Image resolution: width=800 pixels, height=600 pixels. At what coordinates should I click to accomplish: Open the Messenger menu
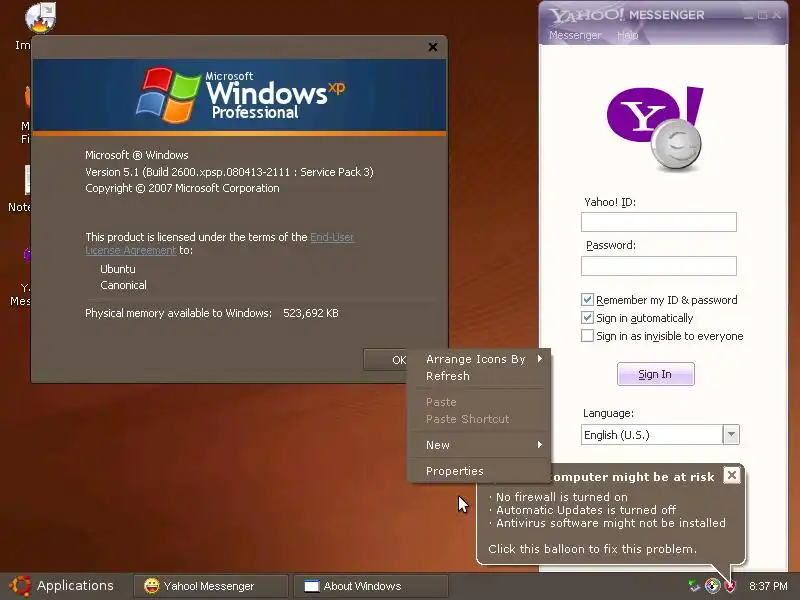tap(575, 35)
